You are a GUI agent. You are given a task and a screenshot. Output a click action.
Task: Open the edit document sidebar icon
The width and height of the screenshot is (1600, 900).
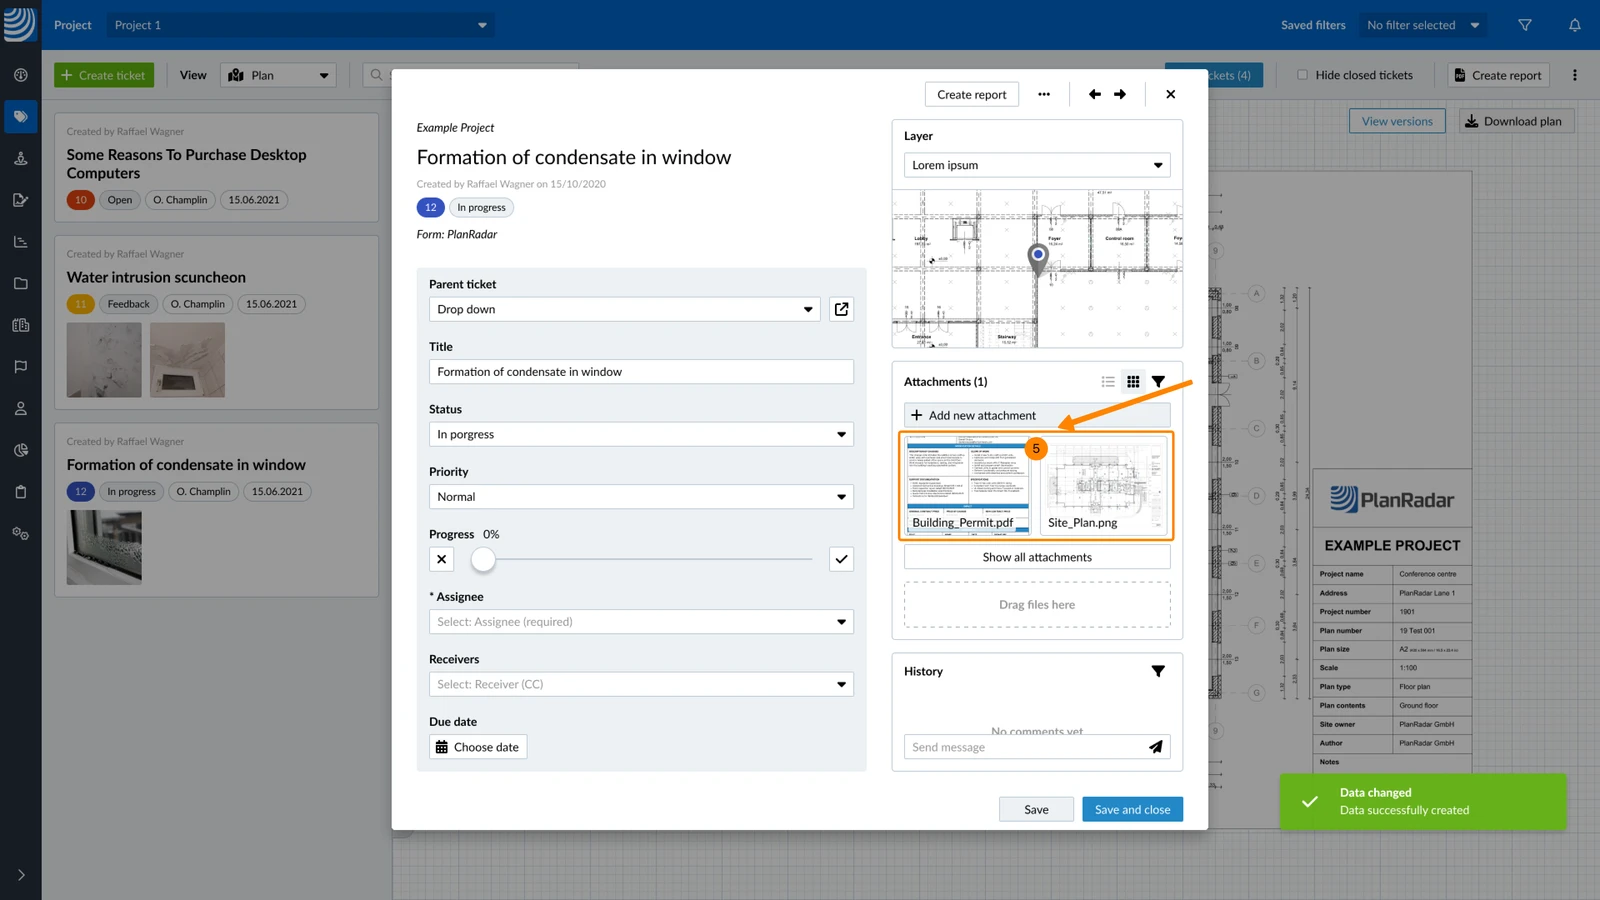20,200
